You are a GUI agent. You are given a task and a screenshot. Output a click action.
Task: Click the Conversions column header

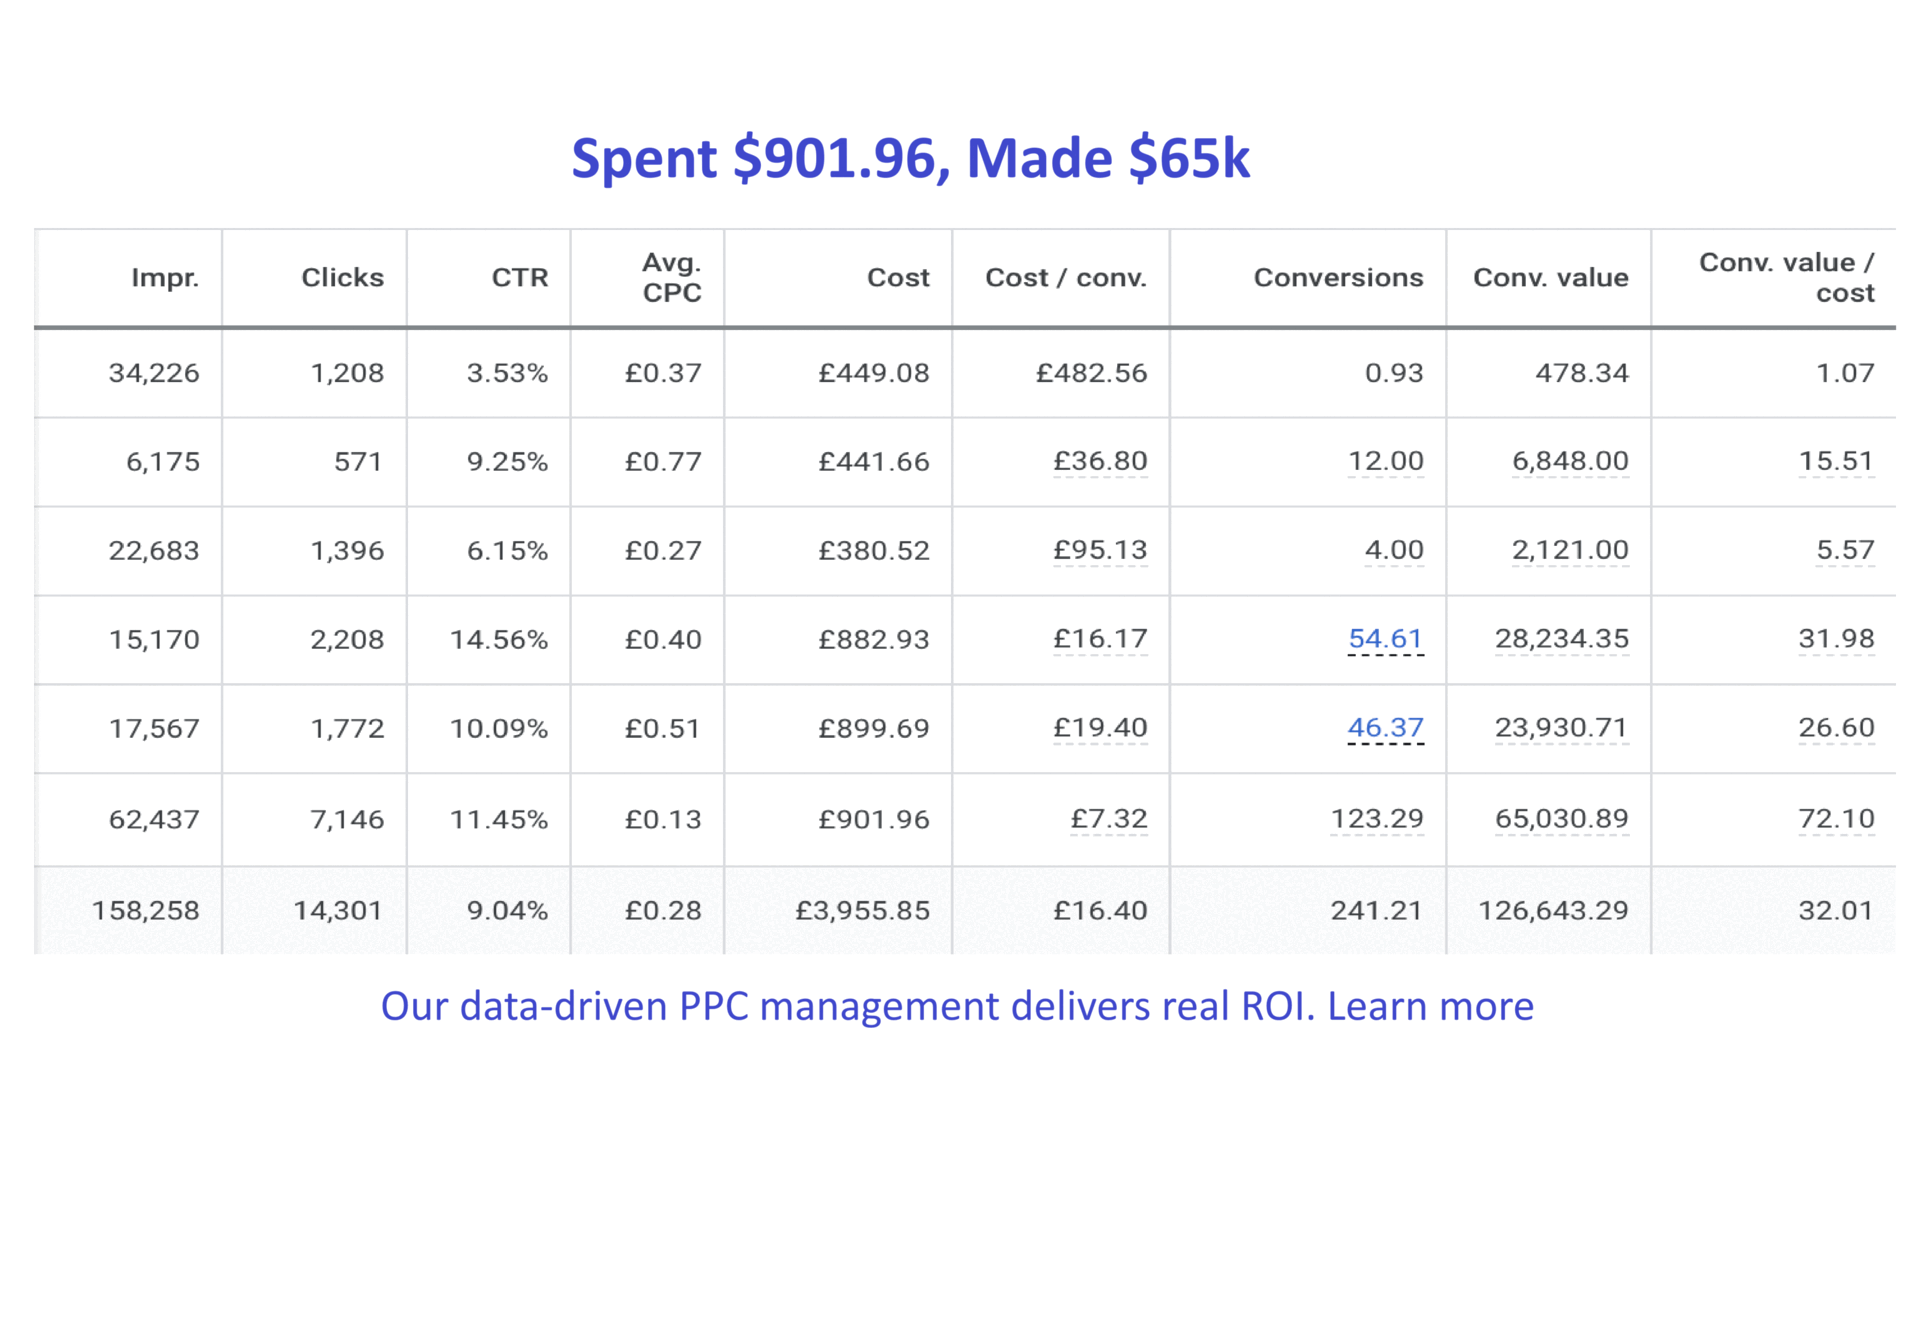click(1337, 277)
